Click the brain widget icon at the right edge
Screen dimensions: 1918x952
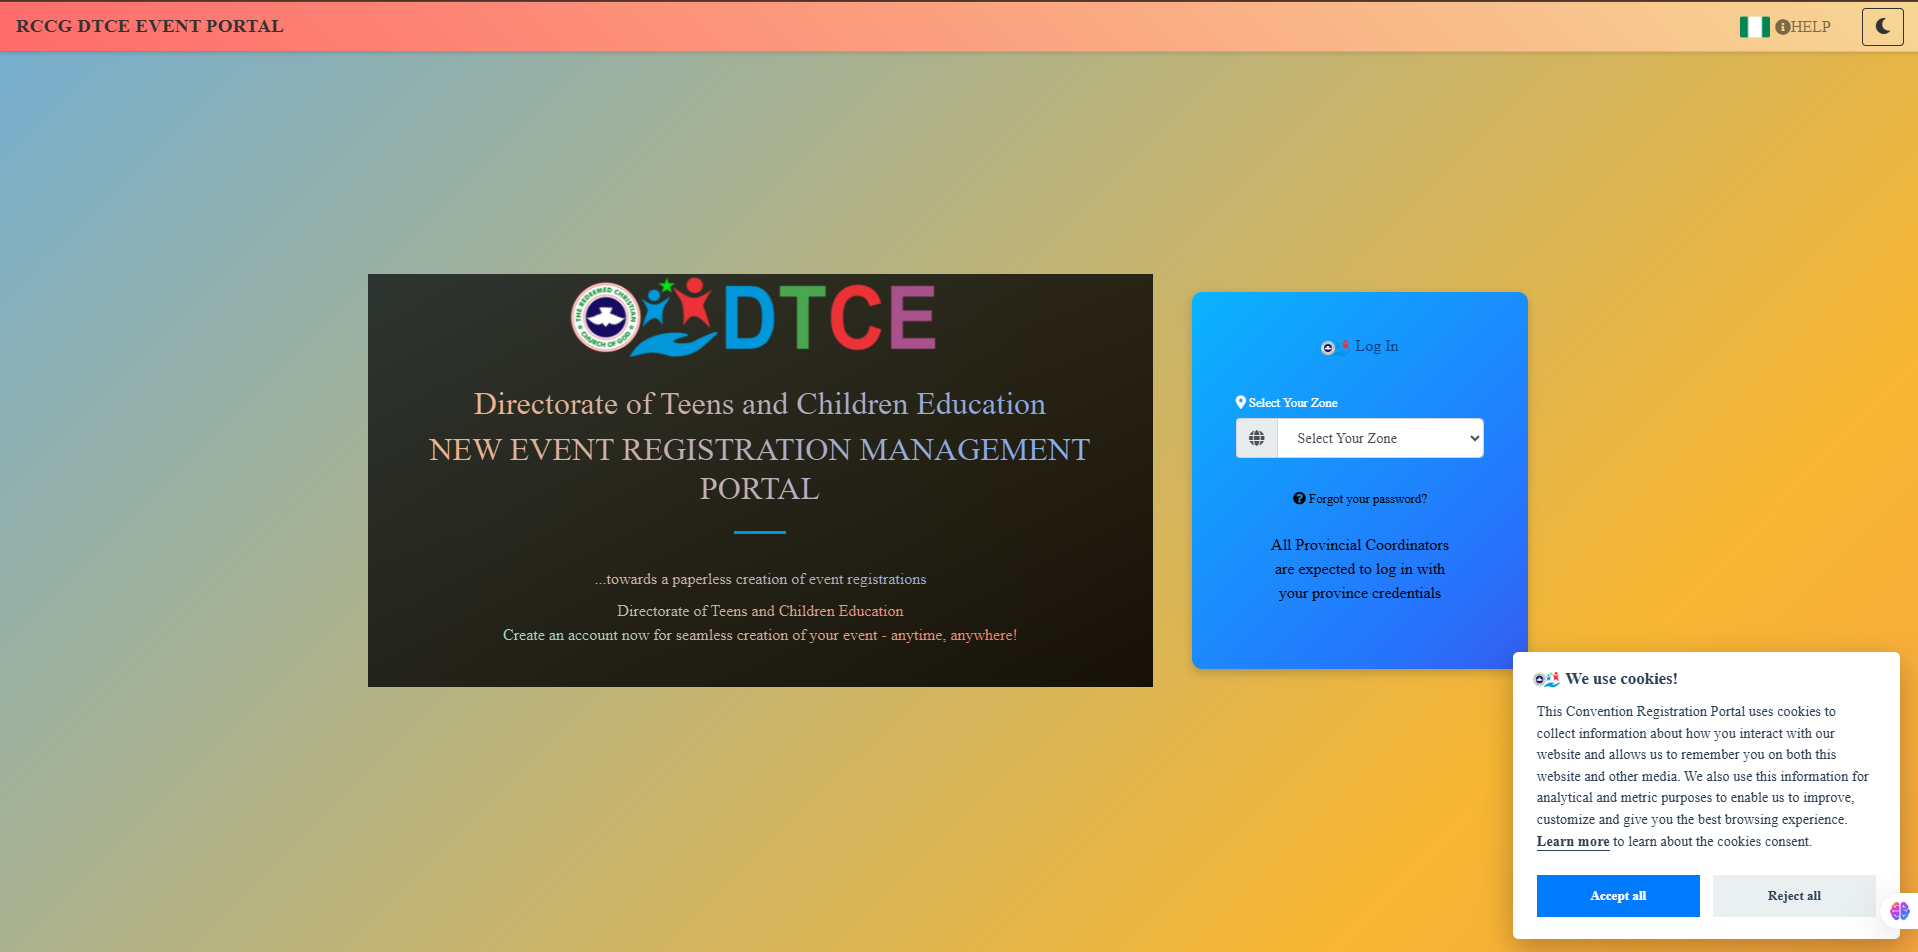(1899, 911)
